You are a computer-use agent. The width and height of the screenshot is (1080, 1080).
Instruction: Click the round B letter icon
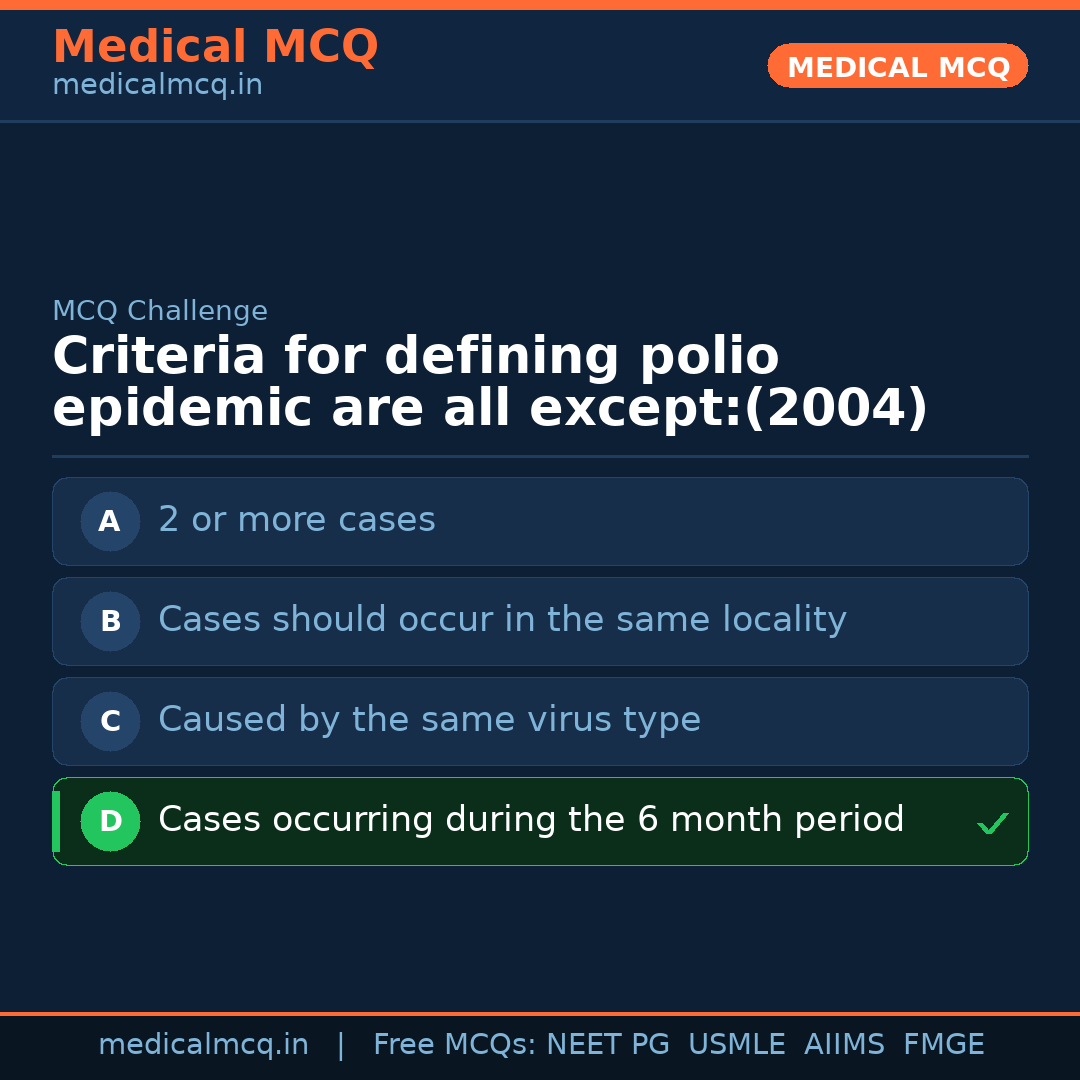pos(110,621)
